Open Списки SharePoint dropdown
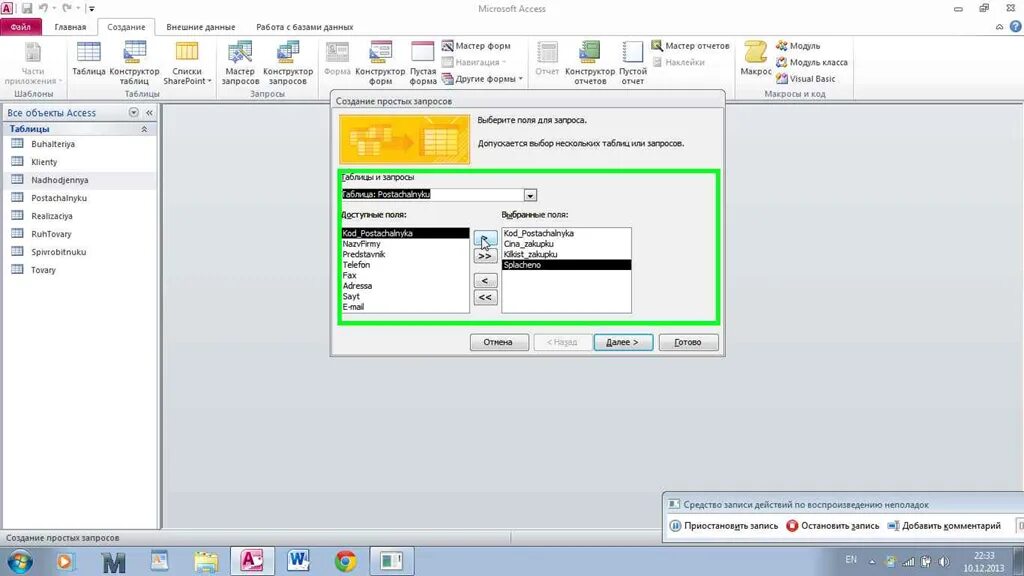Image resolution: width=1024 pixels, height=576 pixels. [x=187, y=63]
